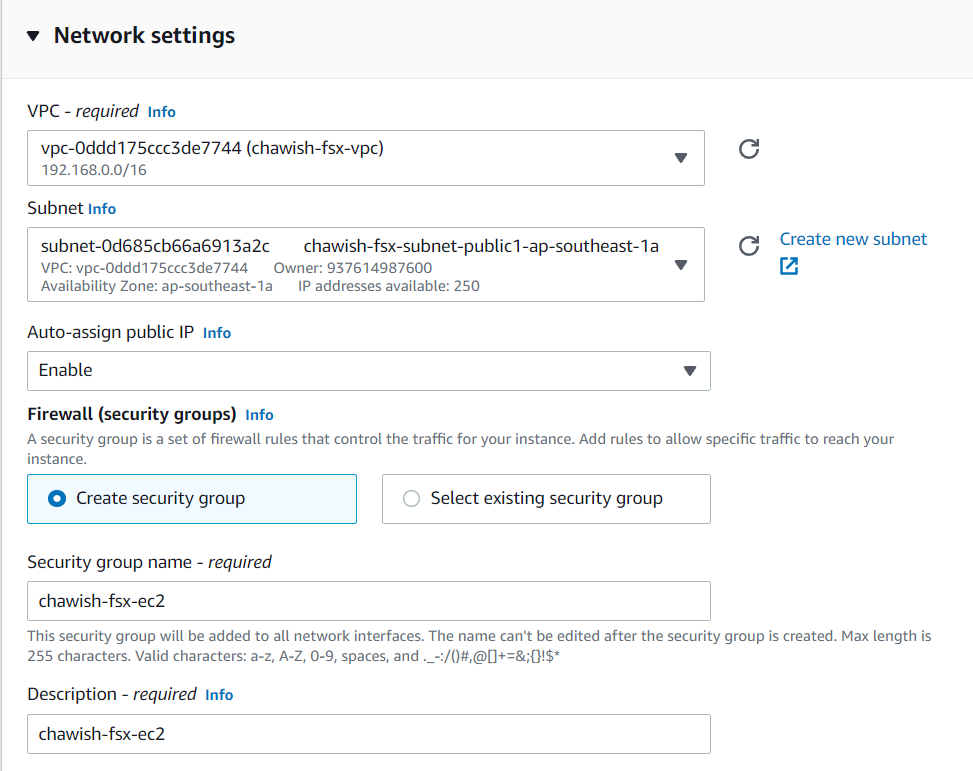Click the external link icon beside Create new subnet
Viewport: 973px width, 771px height.
pyautogui.click(x=788, y=266)
